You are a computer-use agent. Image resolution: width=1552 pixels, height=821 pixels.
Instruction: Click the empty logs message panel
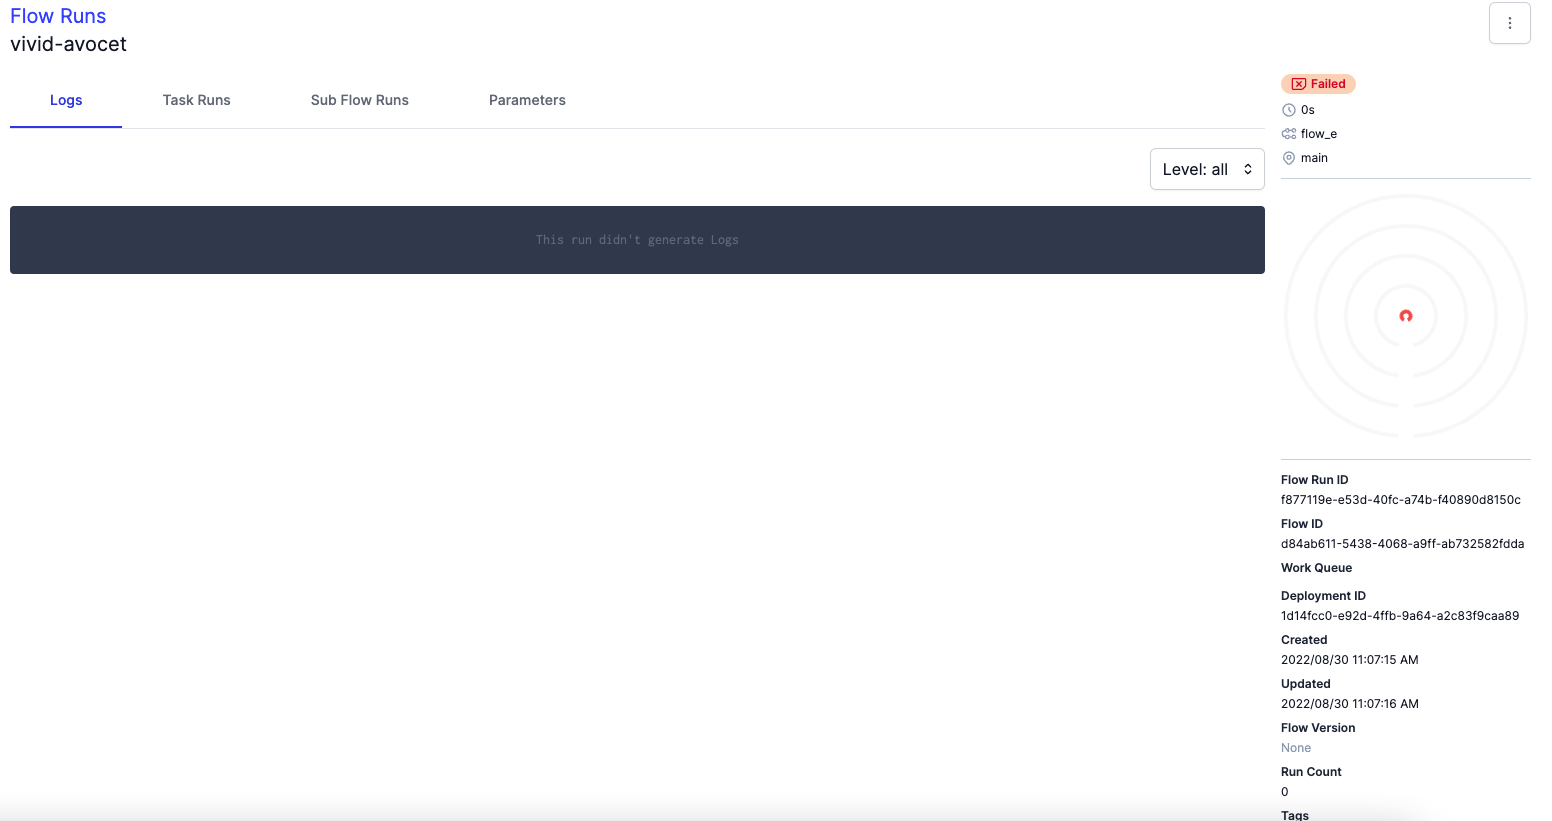(x=637, y=240)
